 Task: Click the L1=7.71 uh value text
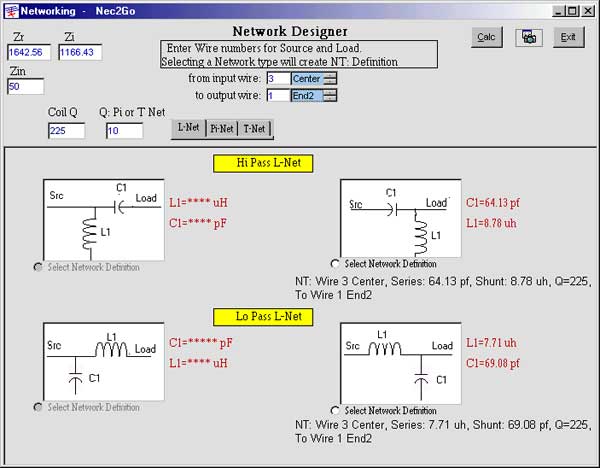[x=491, y=342]
